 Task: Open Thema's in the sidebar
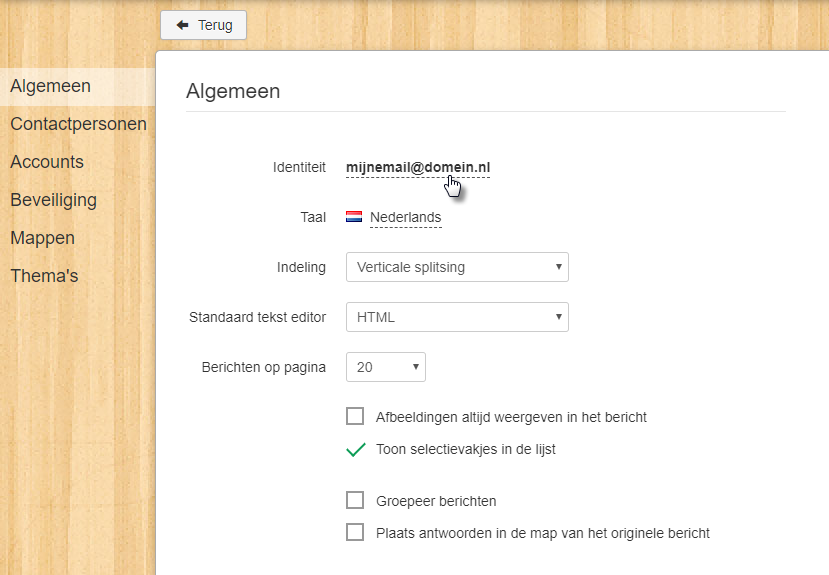44,276
